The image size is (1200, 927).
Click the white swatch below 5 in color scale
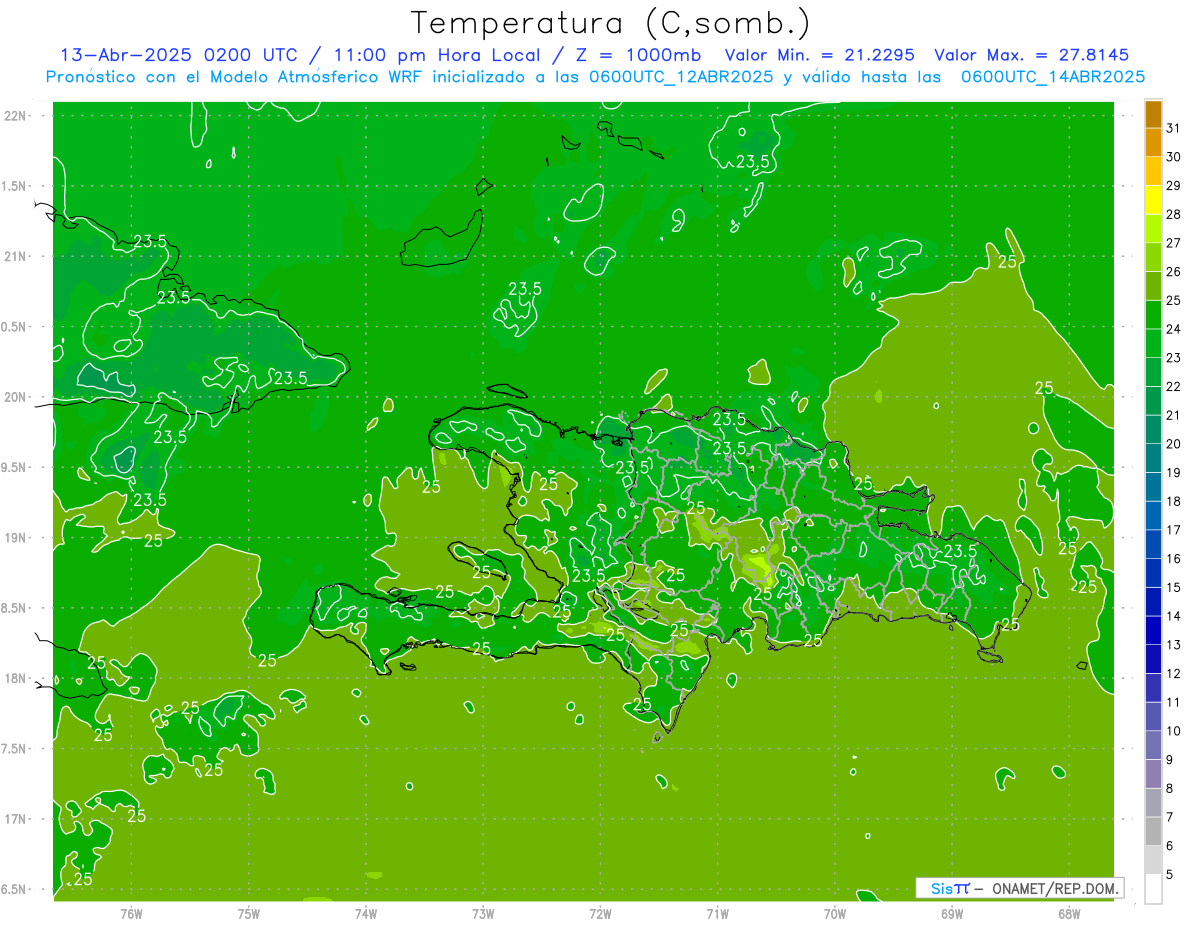(x=1153, y=889)
